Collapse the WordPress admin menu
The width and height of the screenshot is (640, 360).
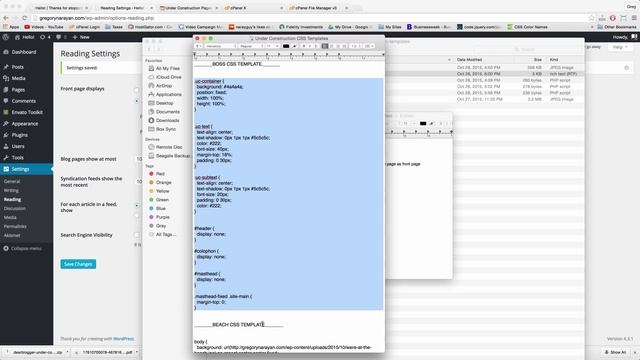pos(22,249)
